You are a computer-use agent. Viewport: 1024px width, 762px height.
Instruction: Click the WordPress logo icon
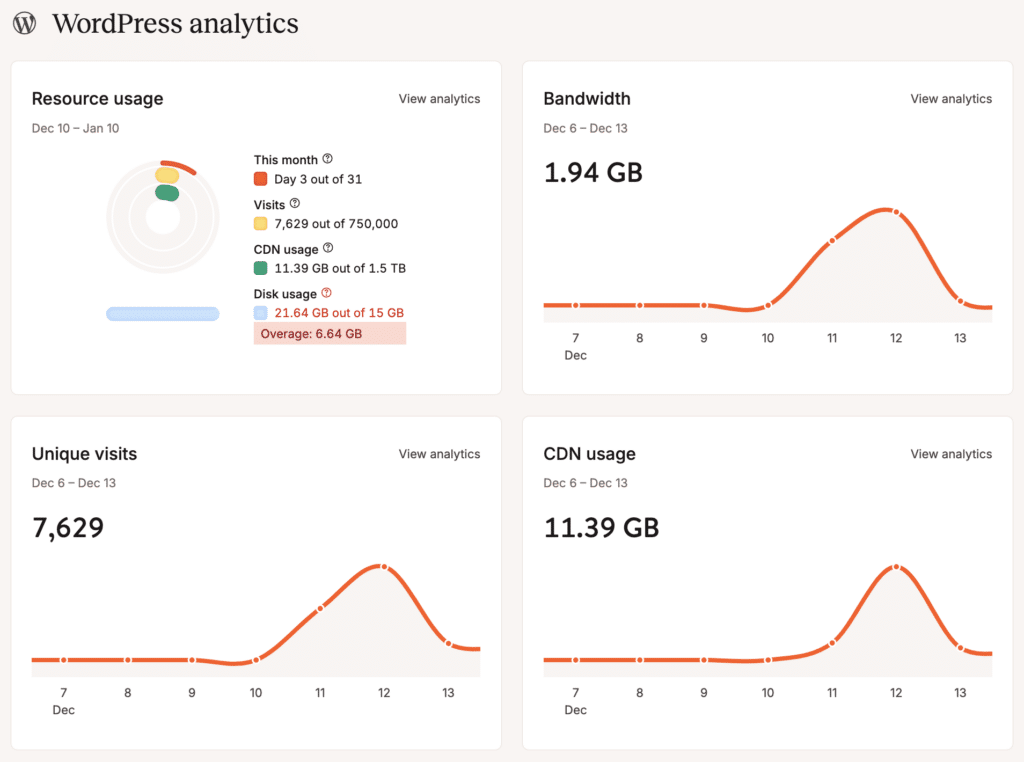click(24, 22)
